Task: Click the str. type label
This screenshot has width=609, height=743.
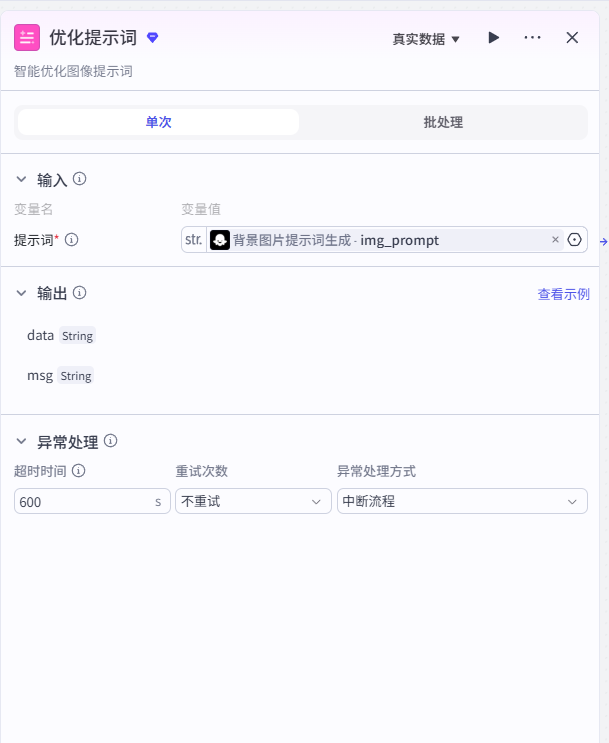Action: pyautogui.click(x=194, y=240)
